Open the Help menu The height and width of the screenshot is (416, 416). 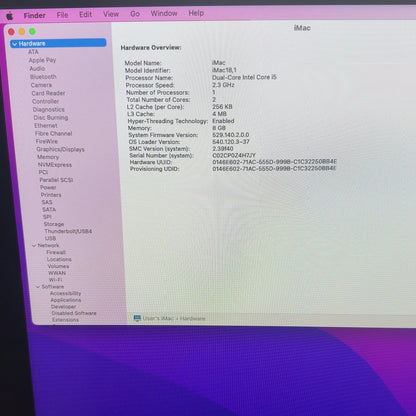point(196,13)
